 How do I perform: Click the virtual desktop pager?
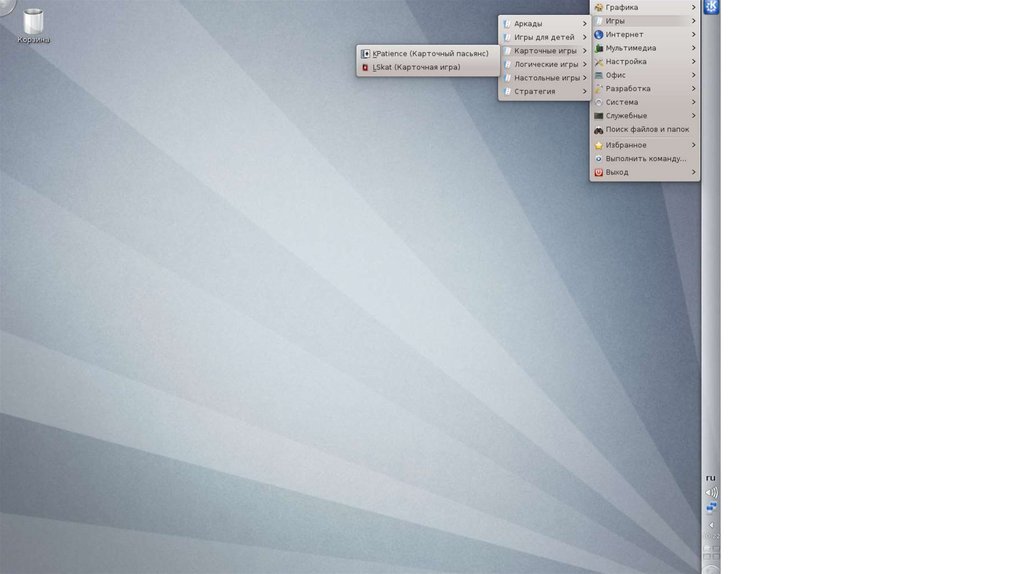(x=711, y=552)
